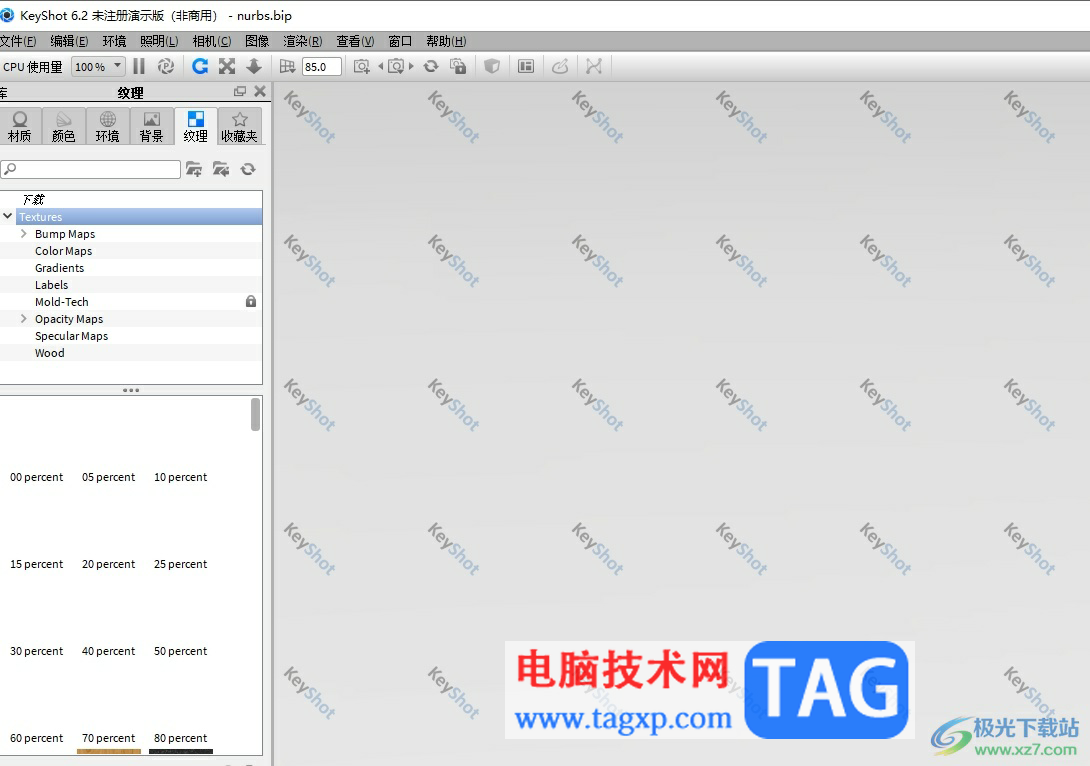Open the 文件(F) menu
1090x766 pixels.
coord(18,41)
